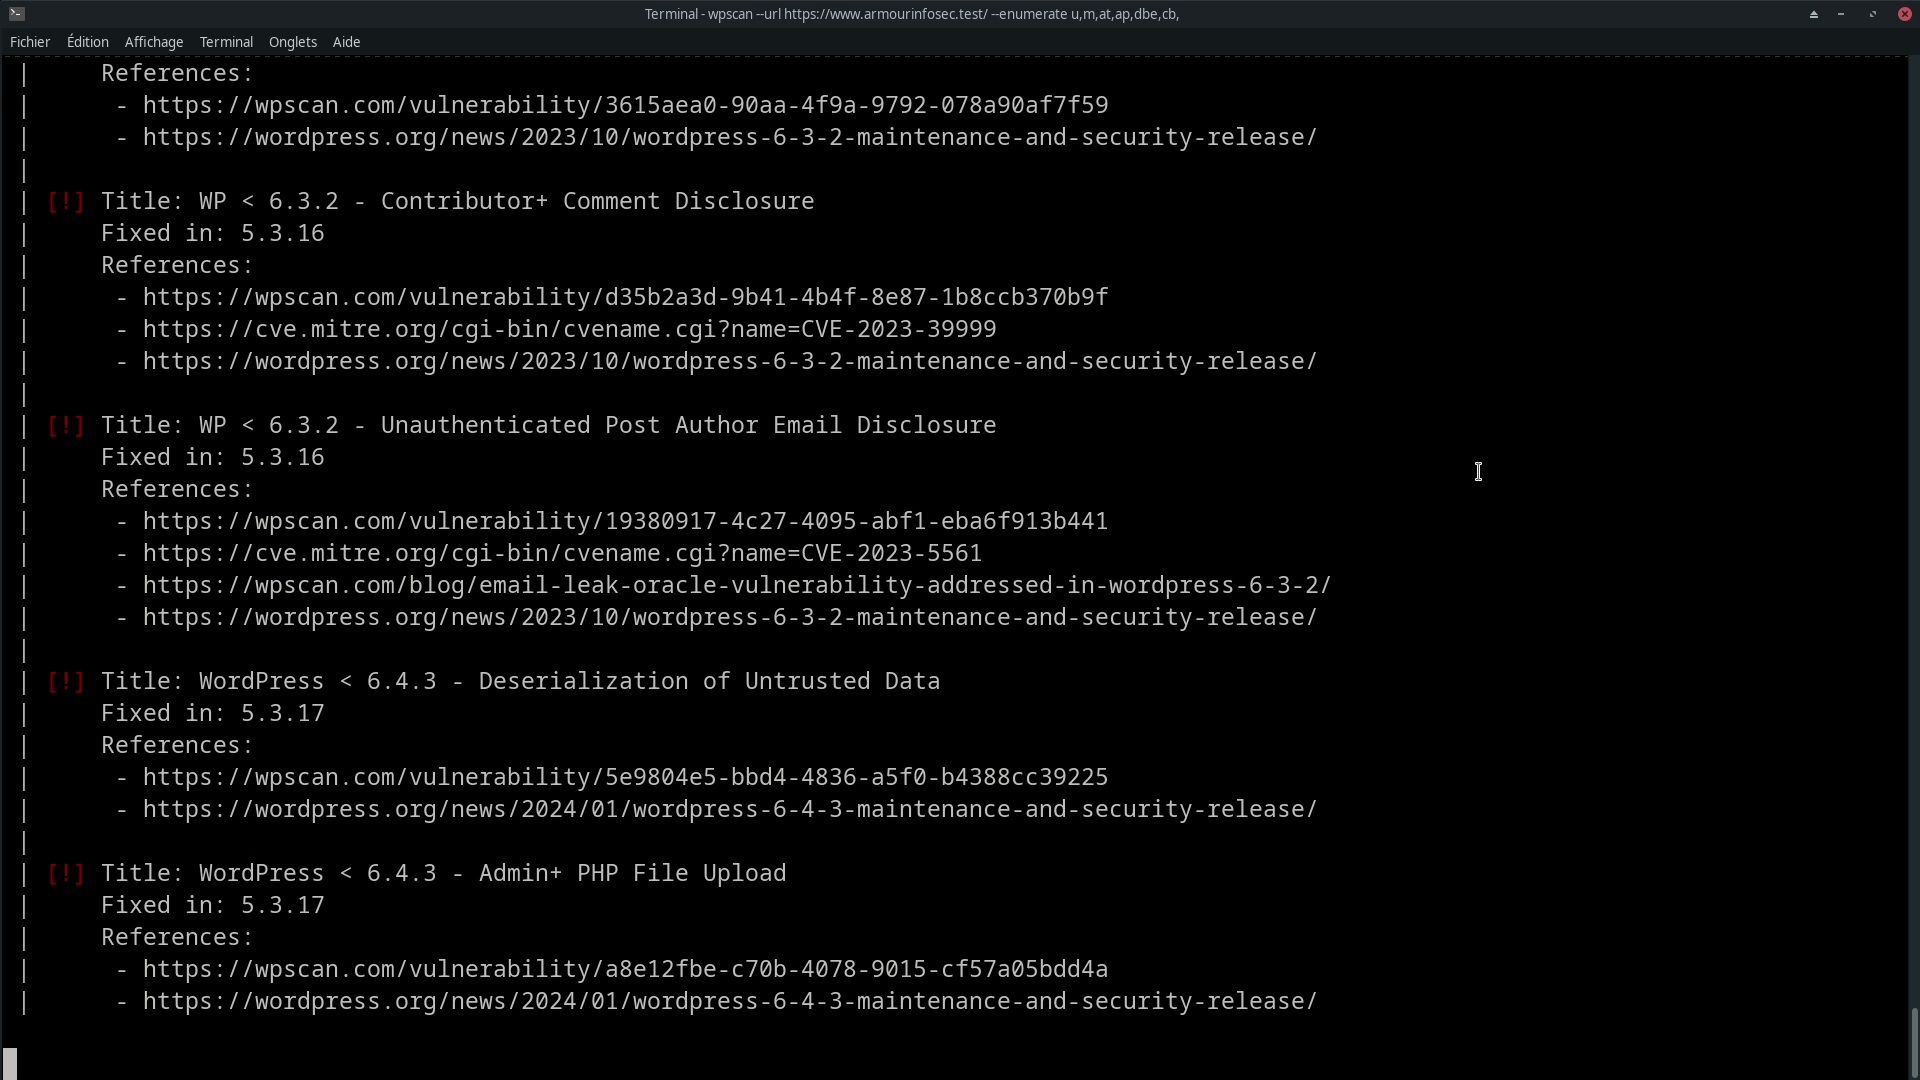Open the Fichier menu
Image resolution: width=1920 pixels, height=1080 pixels.
(30, 42)
